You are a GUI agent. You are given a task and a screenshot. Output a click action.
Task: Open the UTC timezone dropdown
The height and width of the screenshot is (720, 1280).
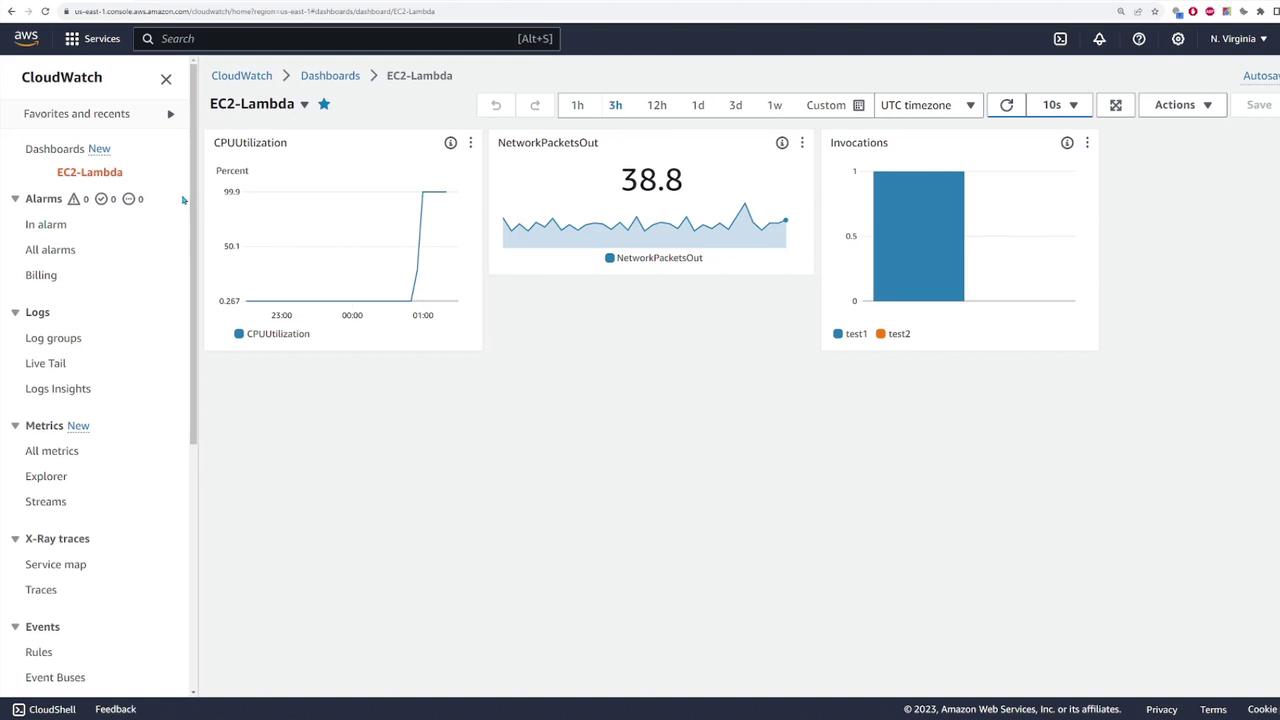(x=928, y=105)
